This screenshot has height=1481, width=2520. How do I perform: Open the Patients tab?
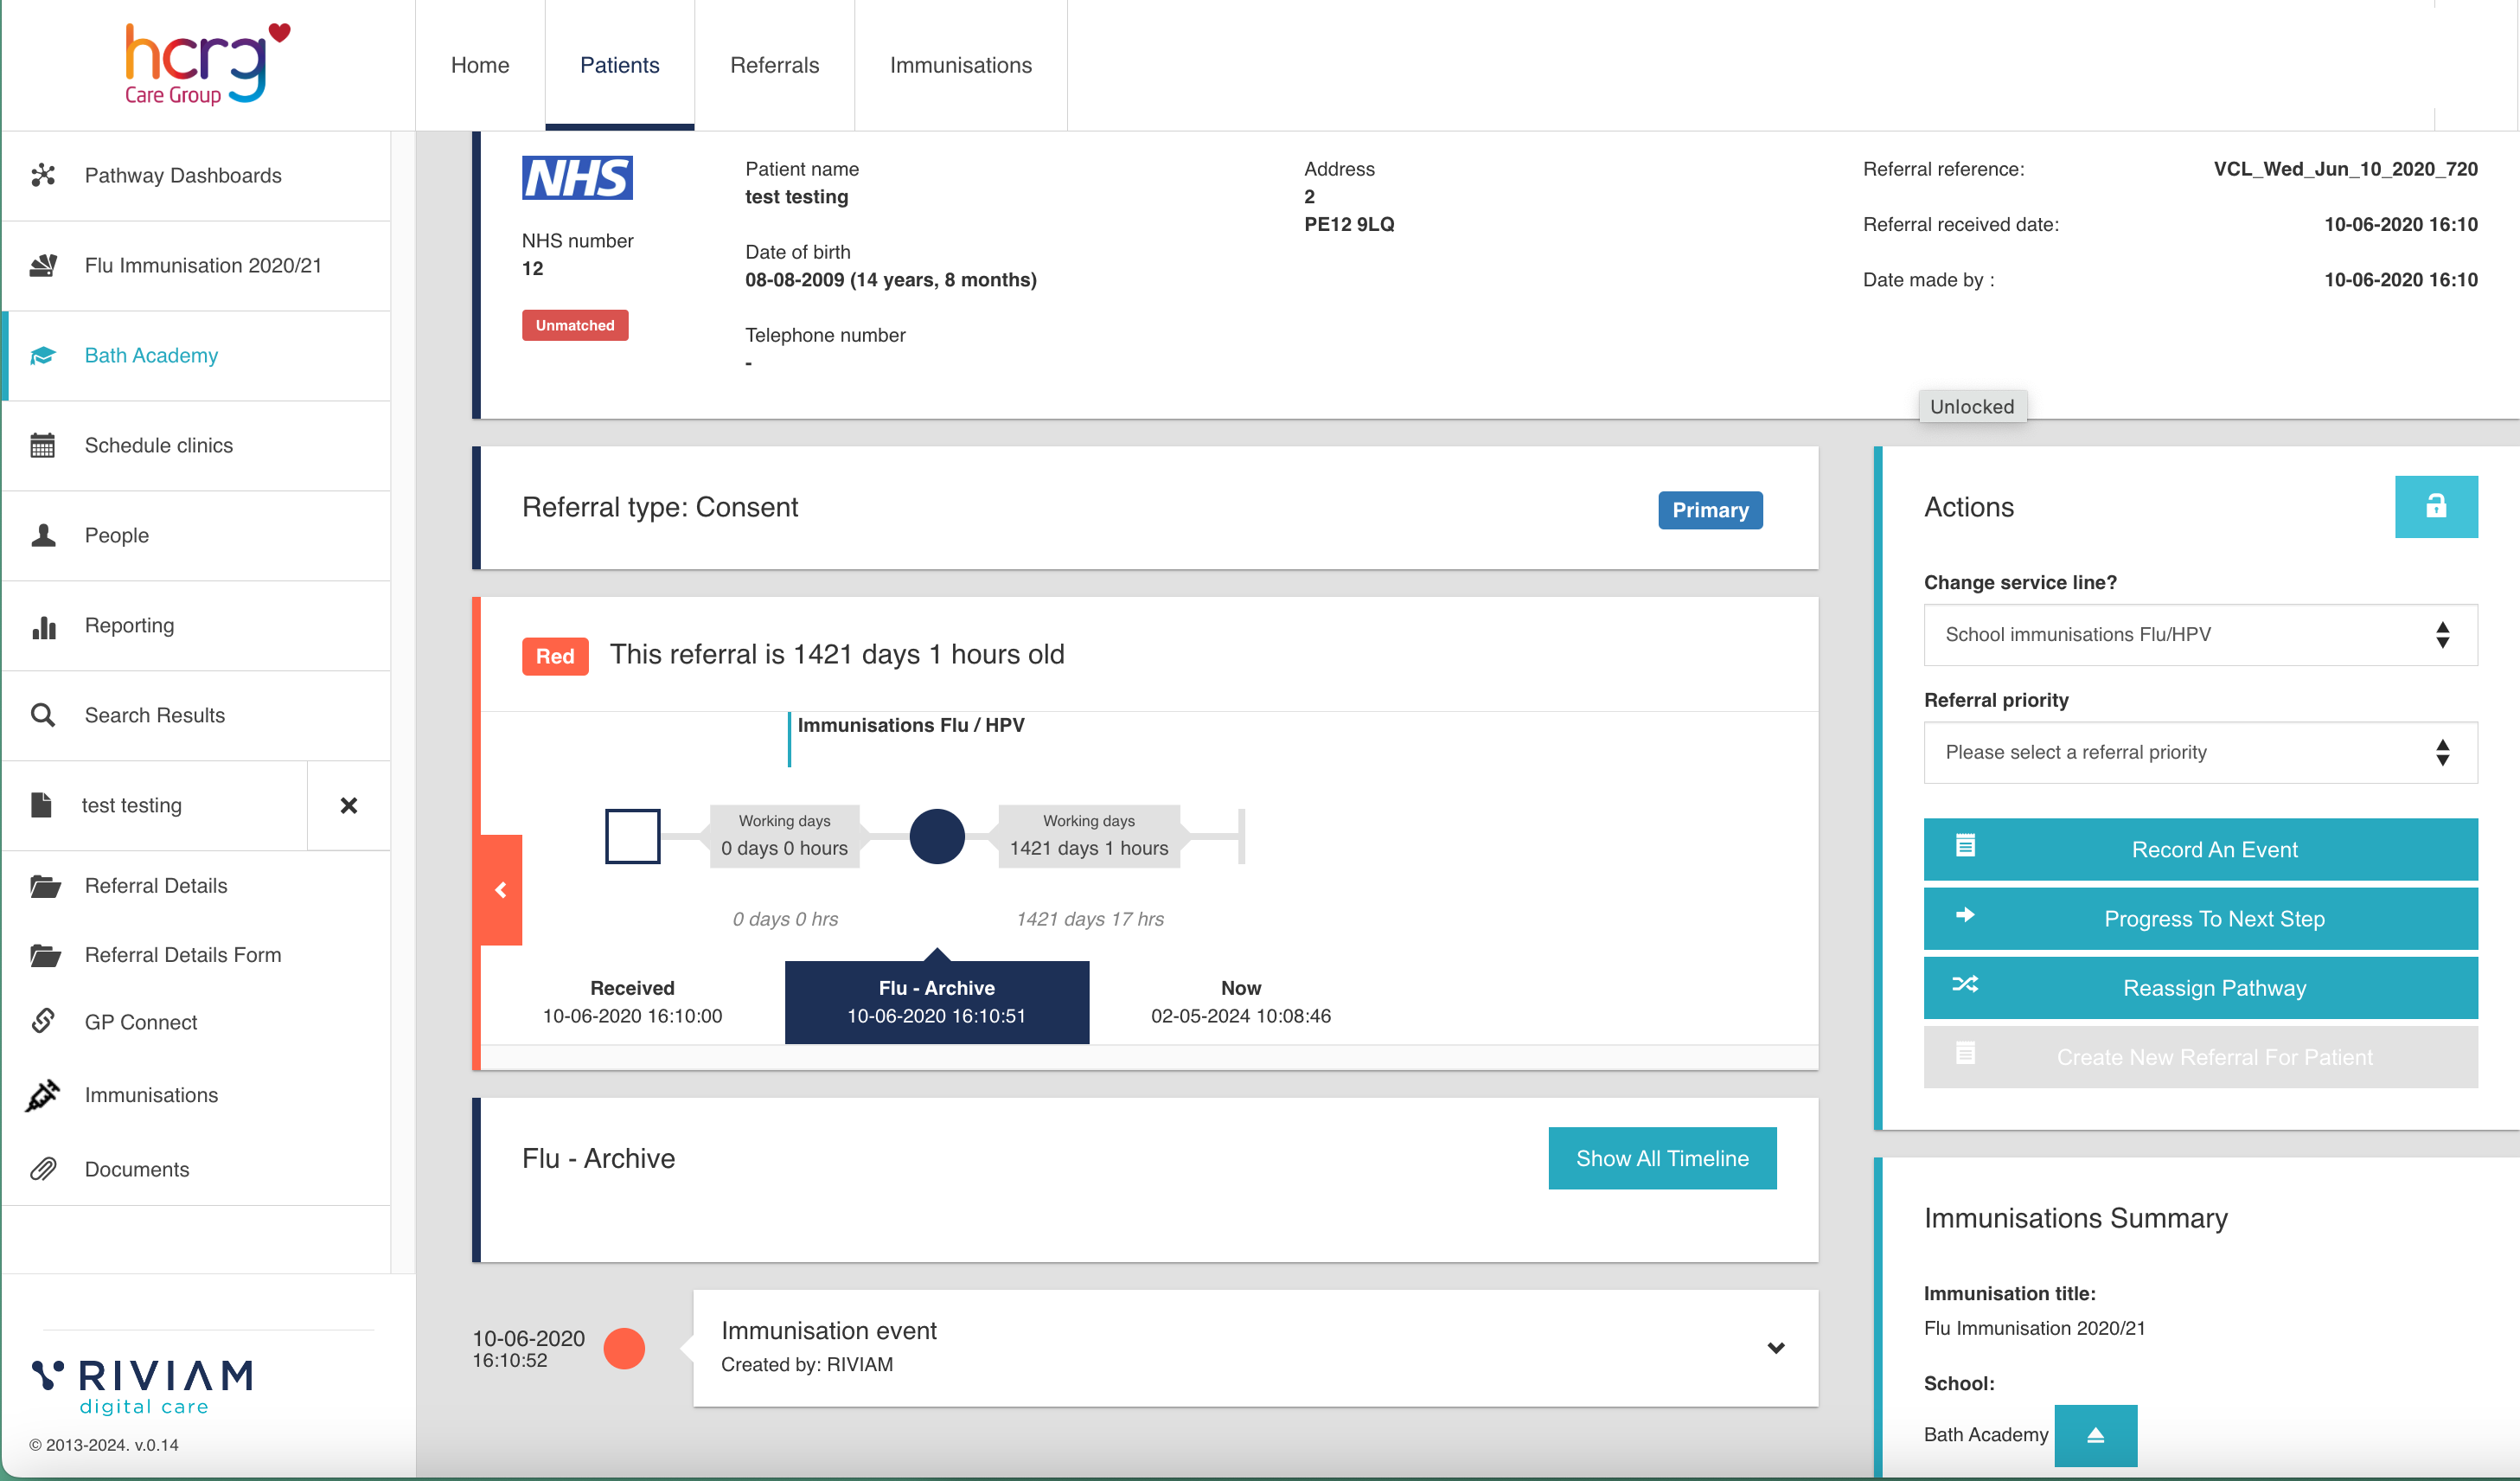tap(620, 63)
